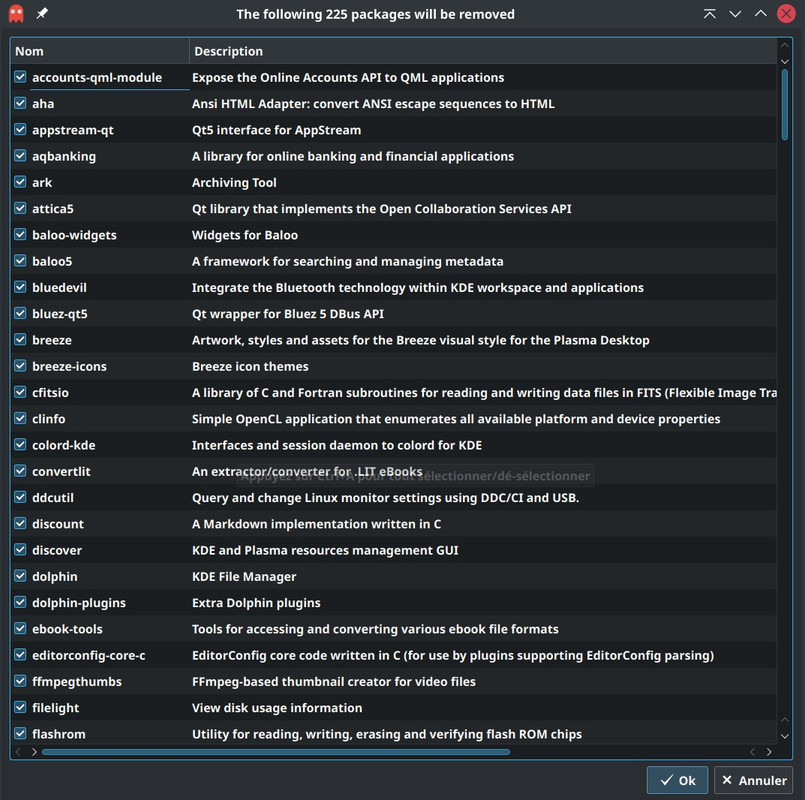Sort by the Nom column header
Image resolution: width=805 pixels, height=800 pixels.
click(100, 51)
